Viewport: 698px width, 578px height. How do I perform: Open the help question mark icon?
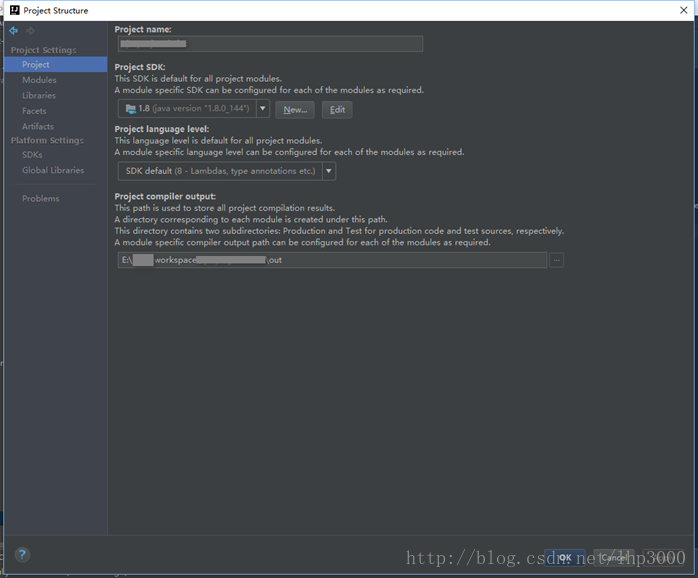click(22, 555)
